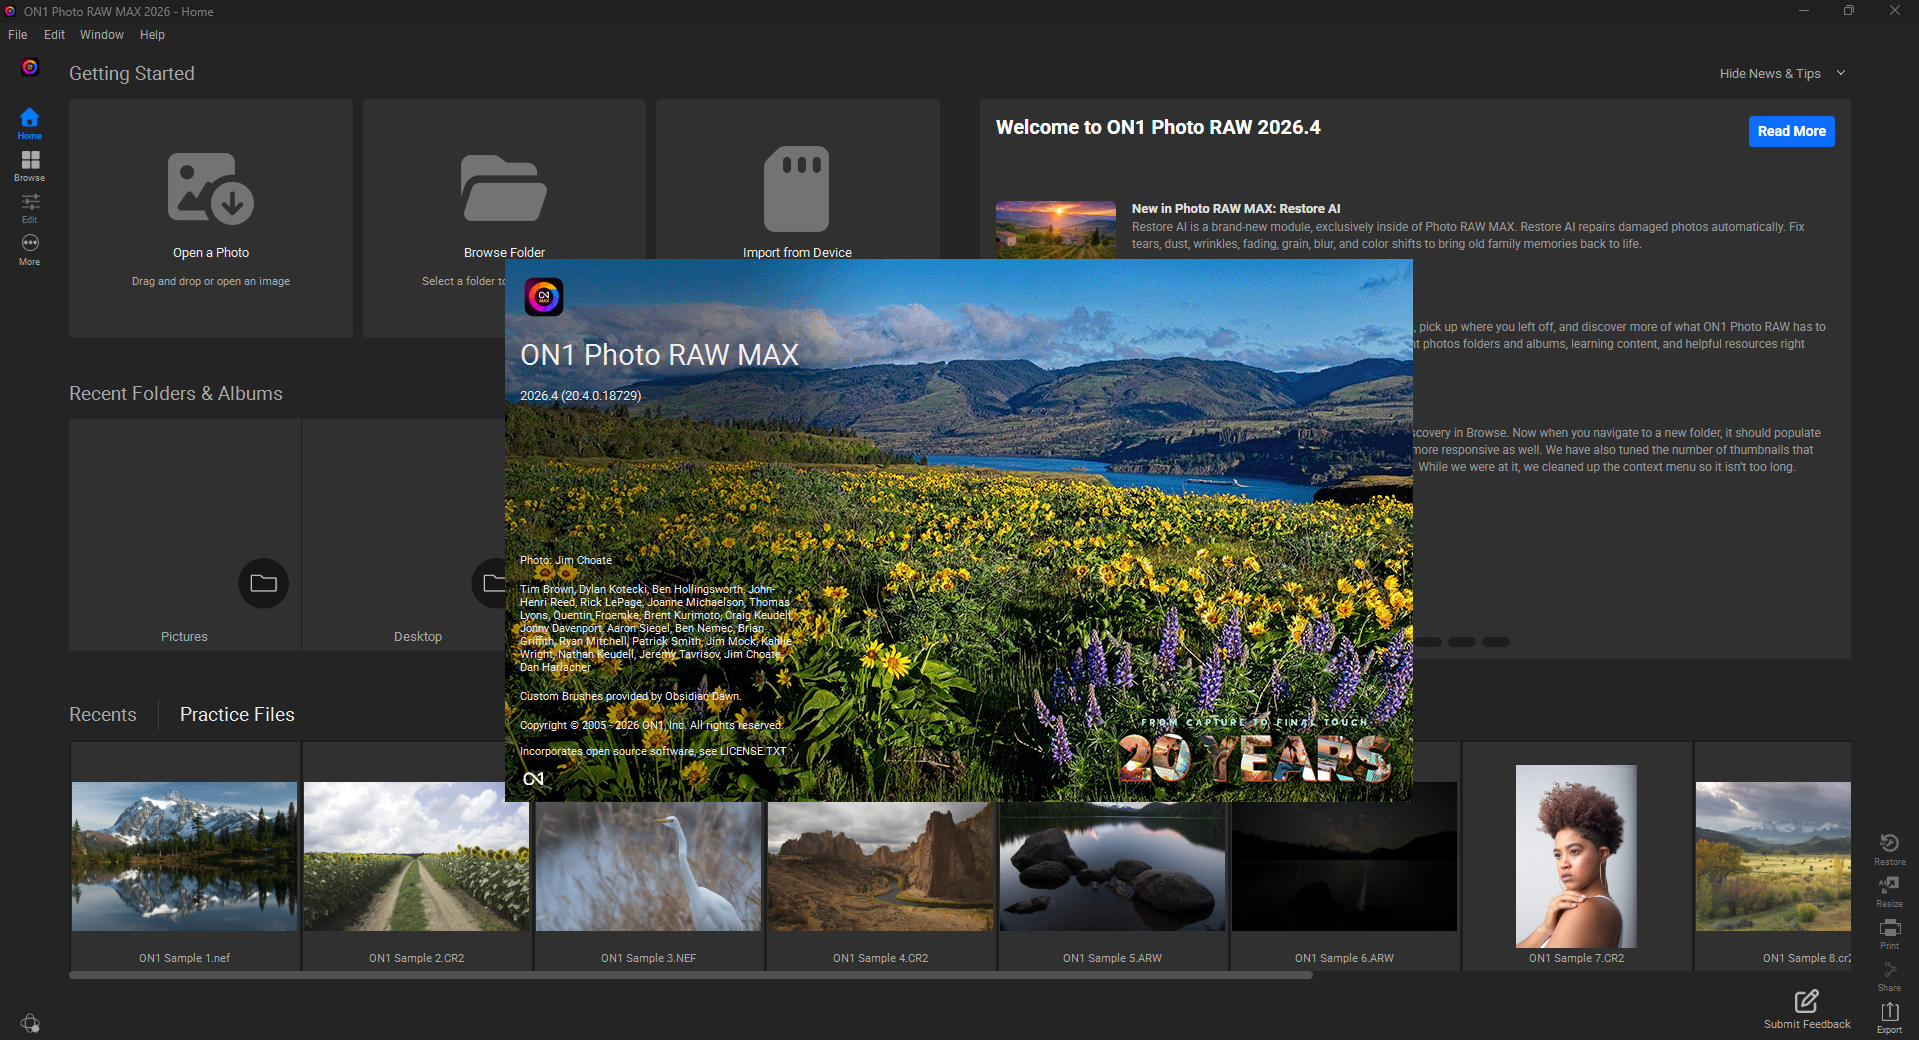Click the 'Custom Brushes provided by Obsidian Dawn' line

click(x=630, y=696)
